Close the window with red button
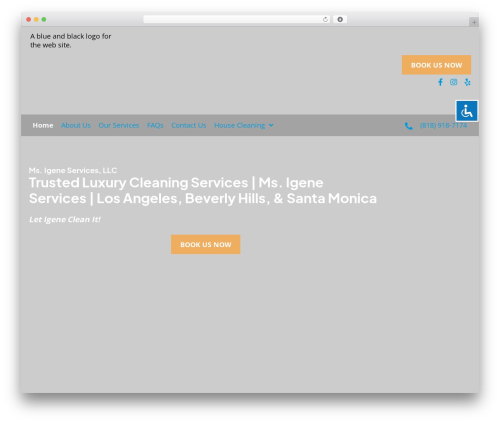The image size is (500, 423). (29, 19)
